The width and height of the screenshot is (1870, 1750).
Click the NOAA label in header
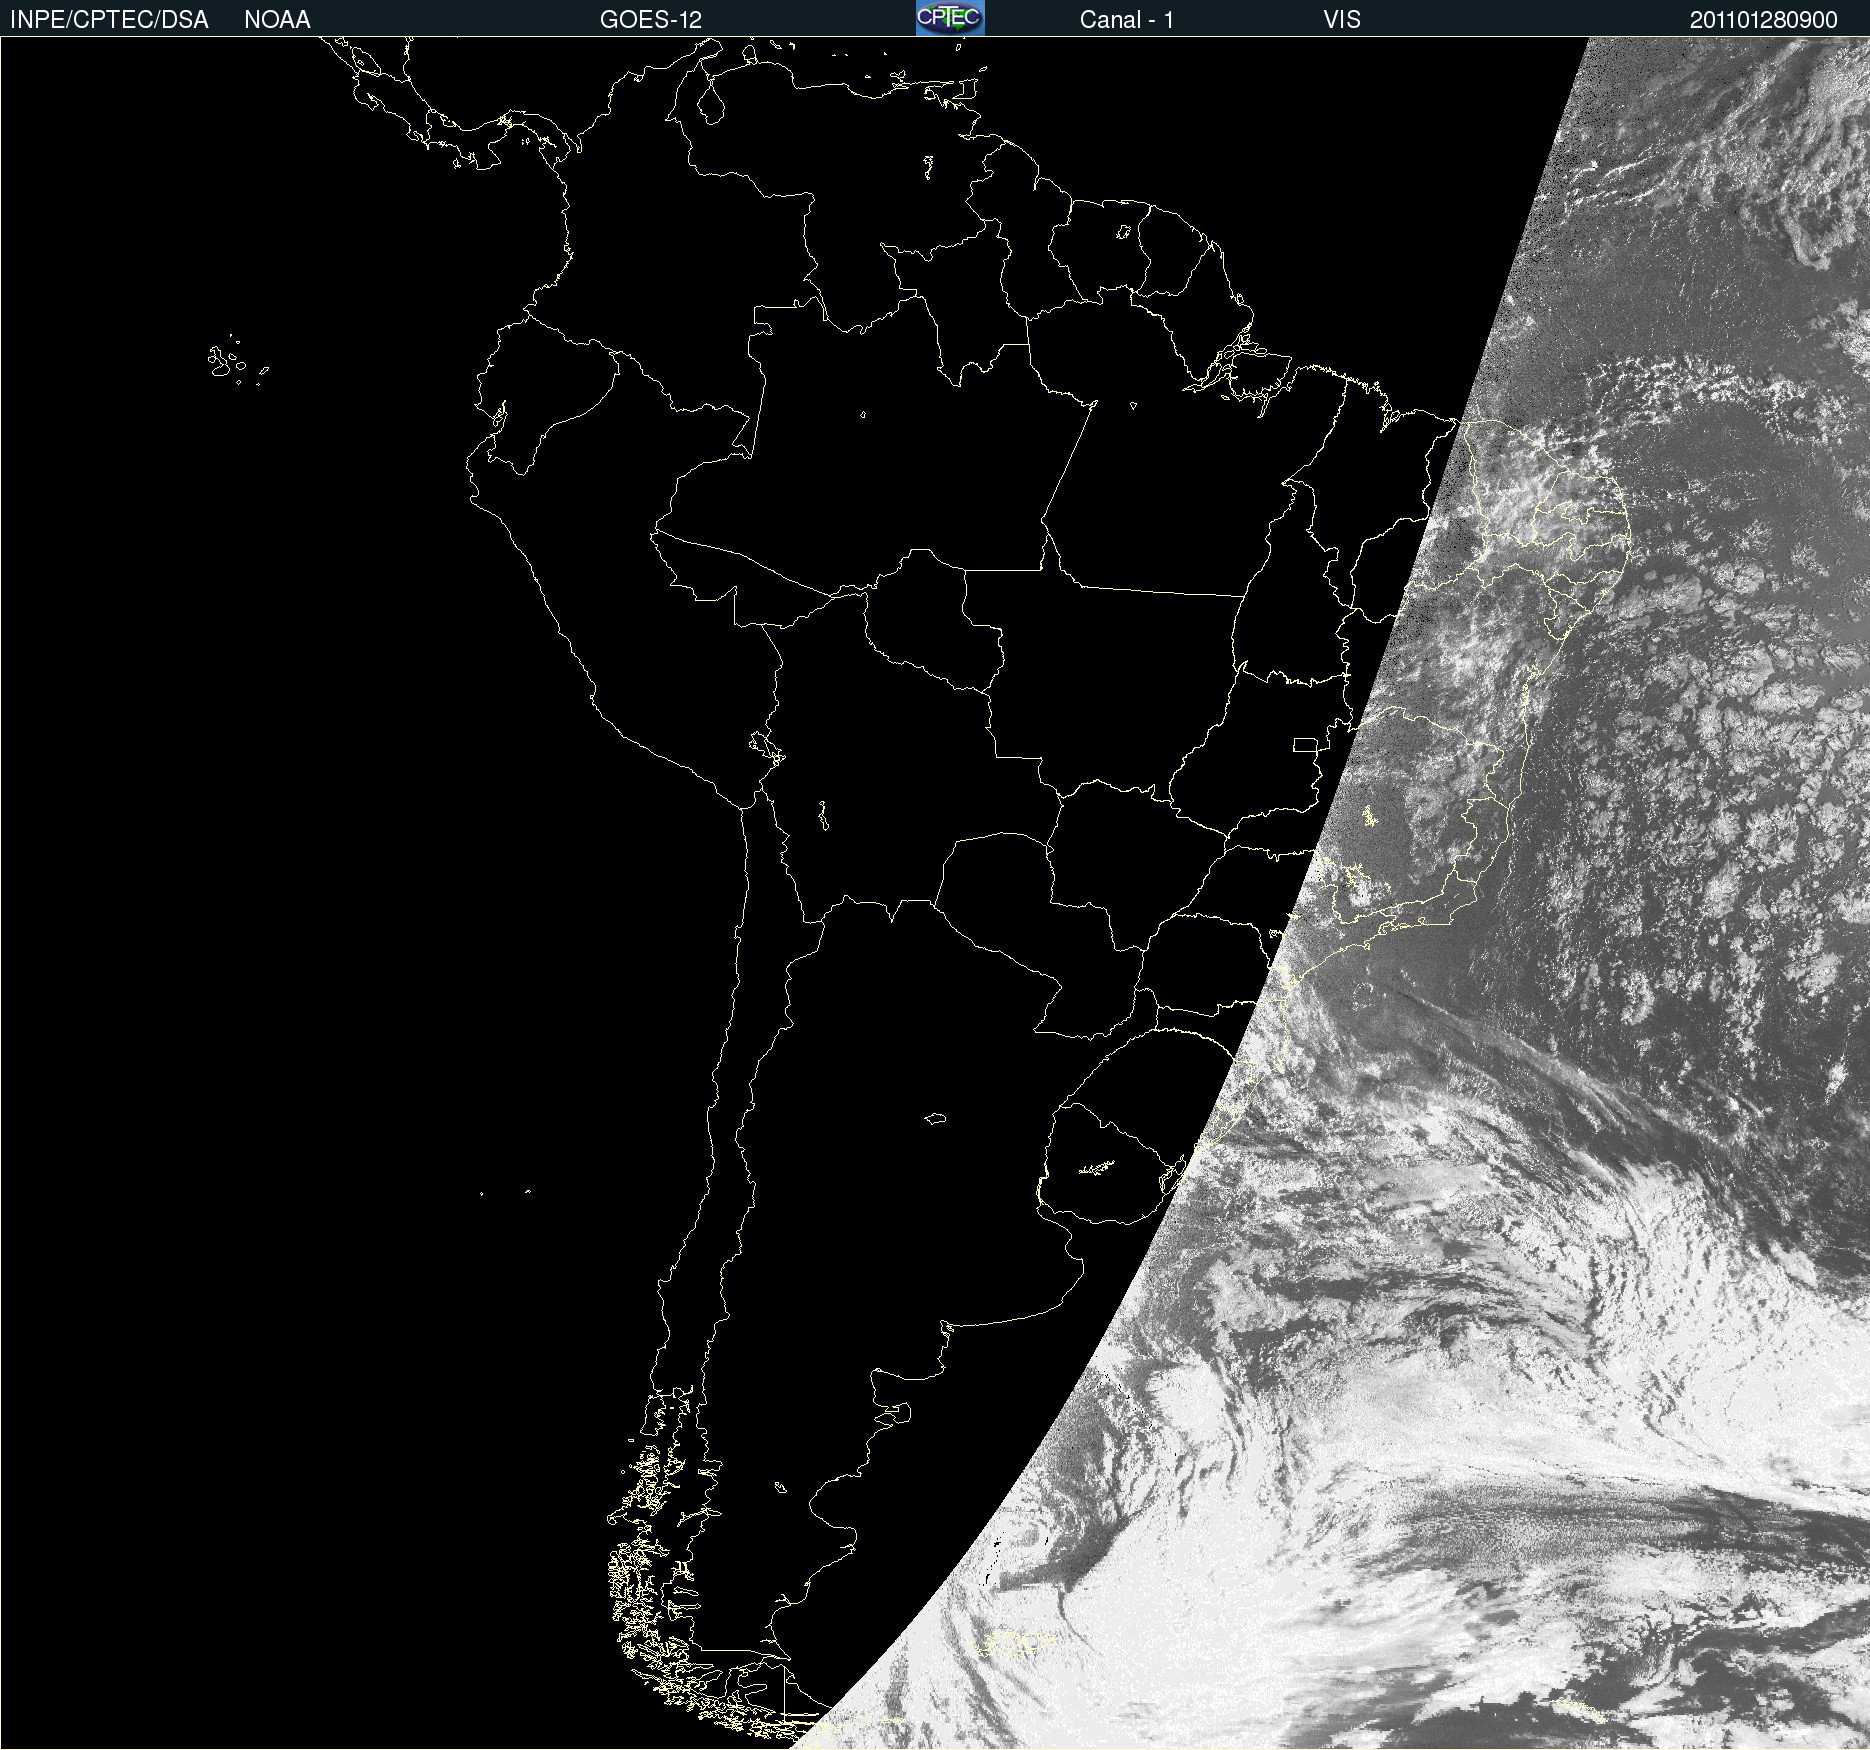(277, 20)
